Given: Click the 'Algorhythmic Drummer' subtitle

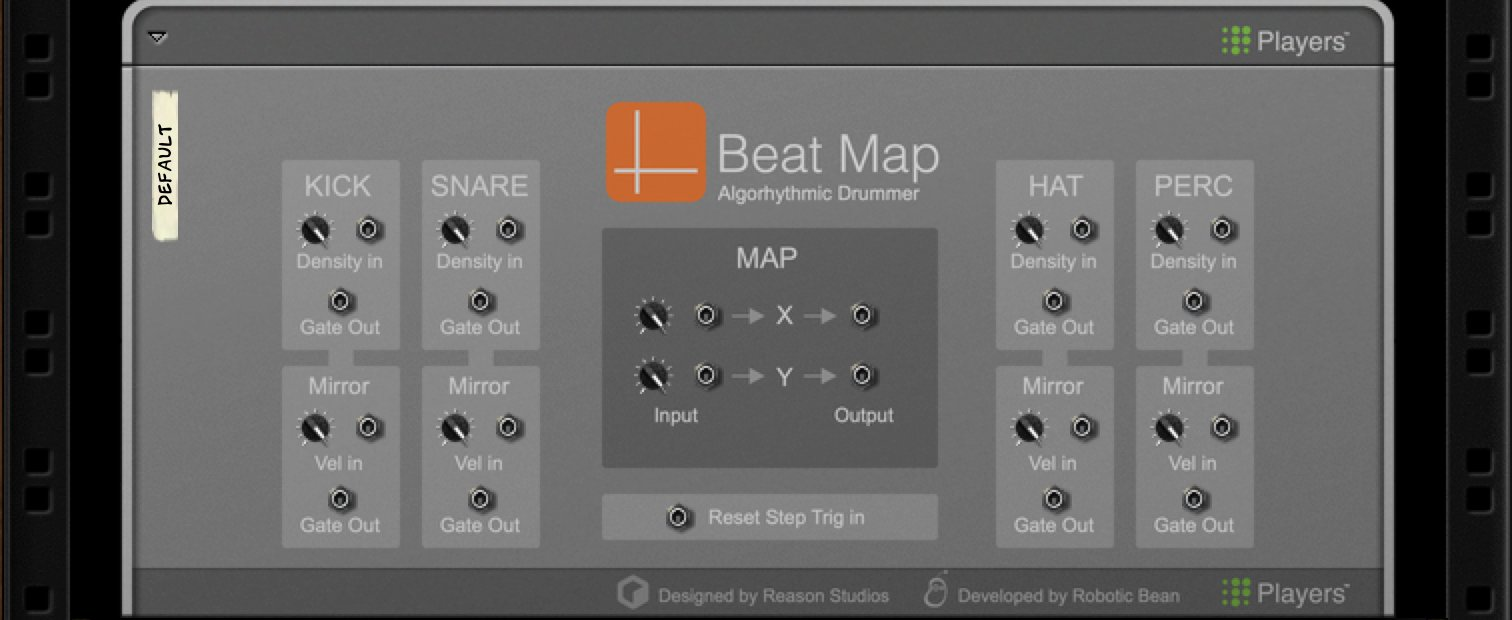Looking at the screenshot, I should click(x=818, y=194).
